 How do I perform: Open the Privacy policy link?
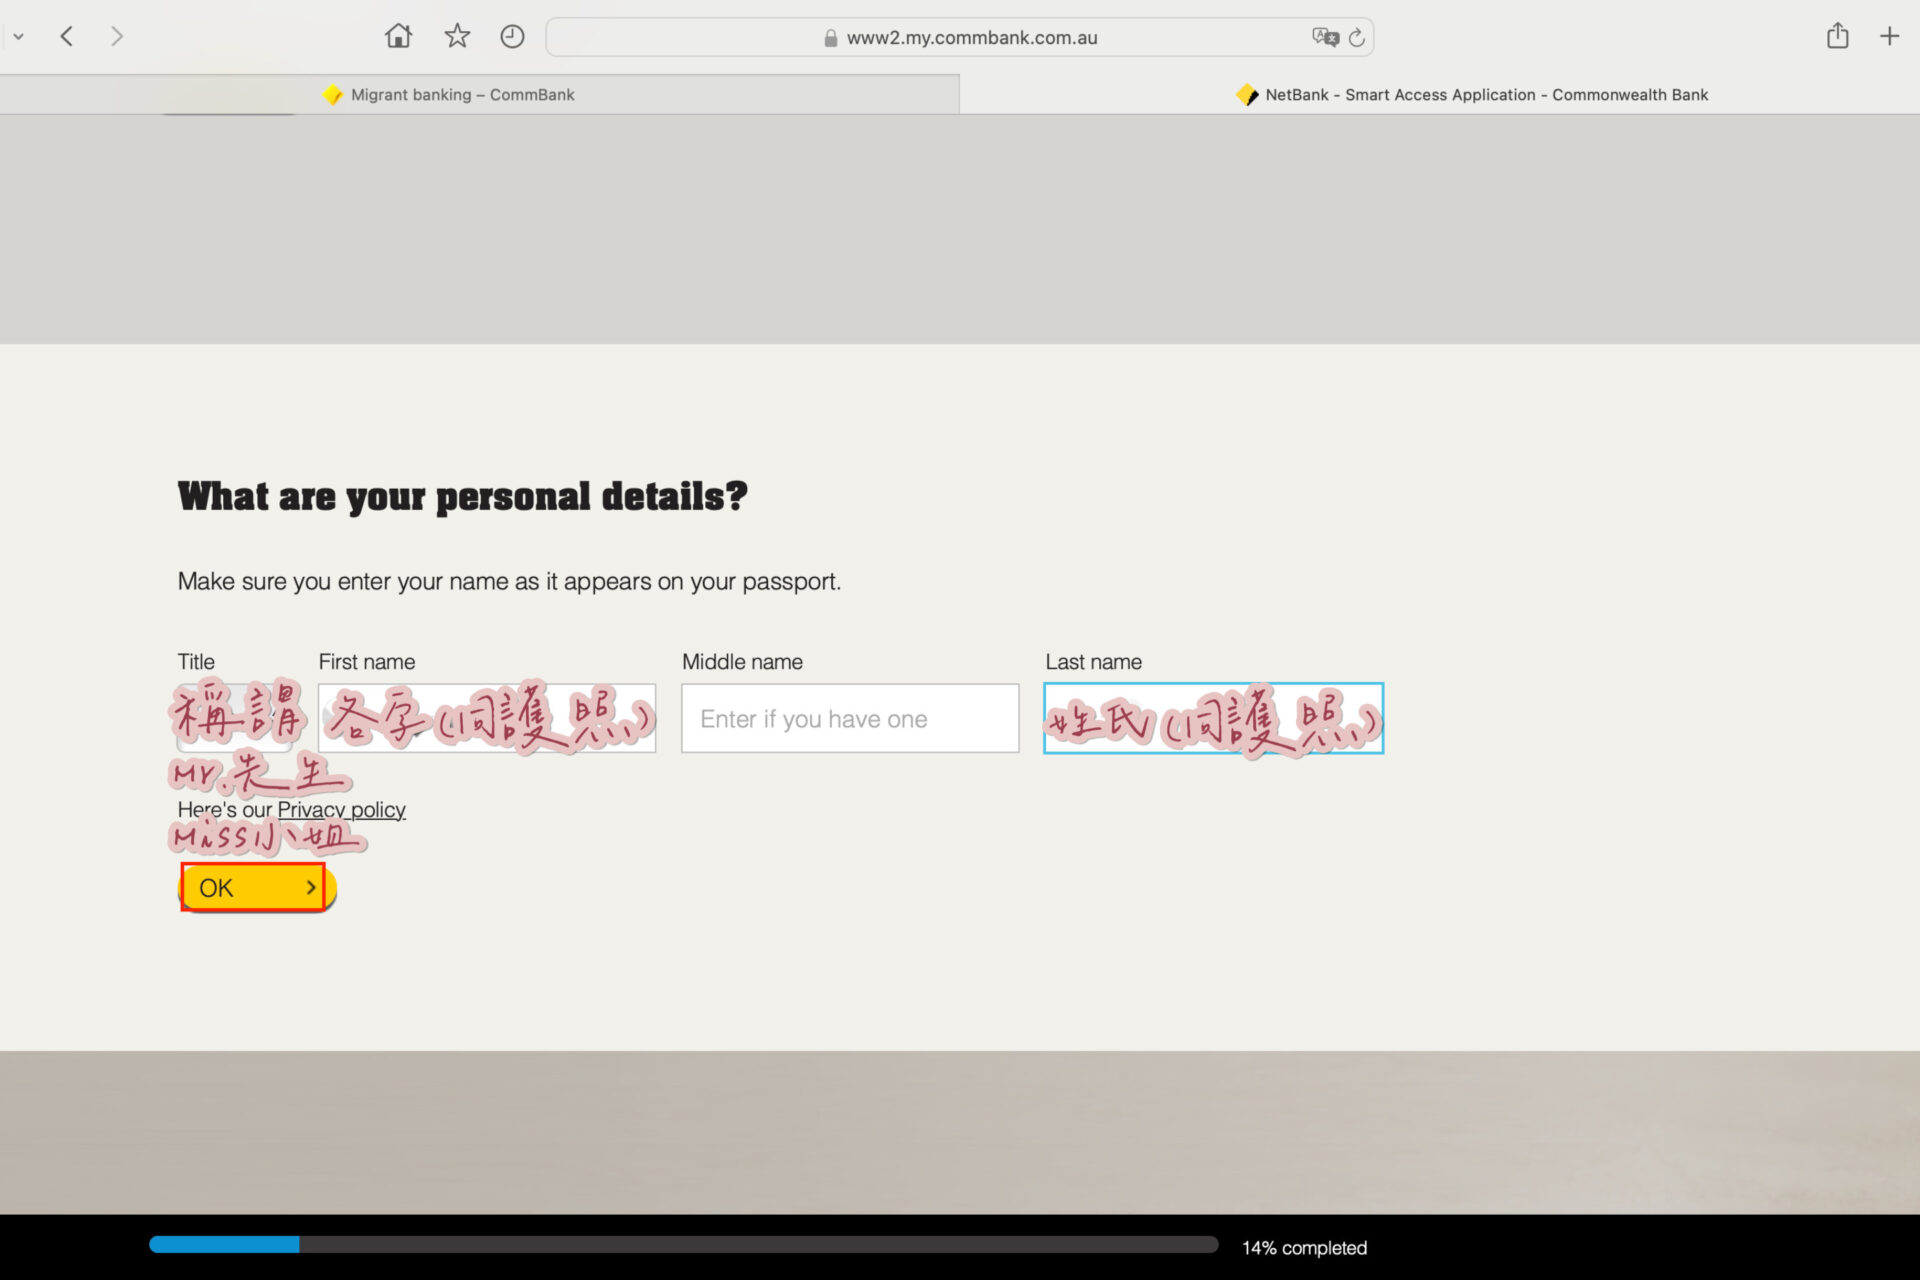(x=341, y=810)
